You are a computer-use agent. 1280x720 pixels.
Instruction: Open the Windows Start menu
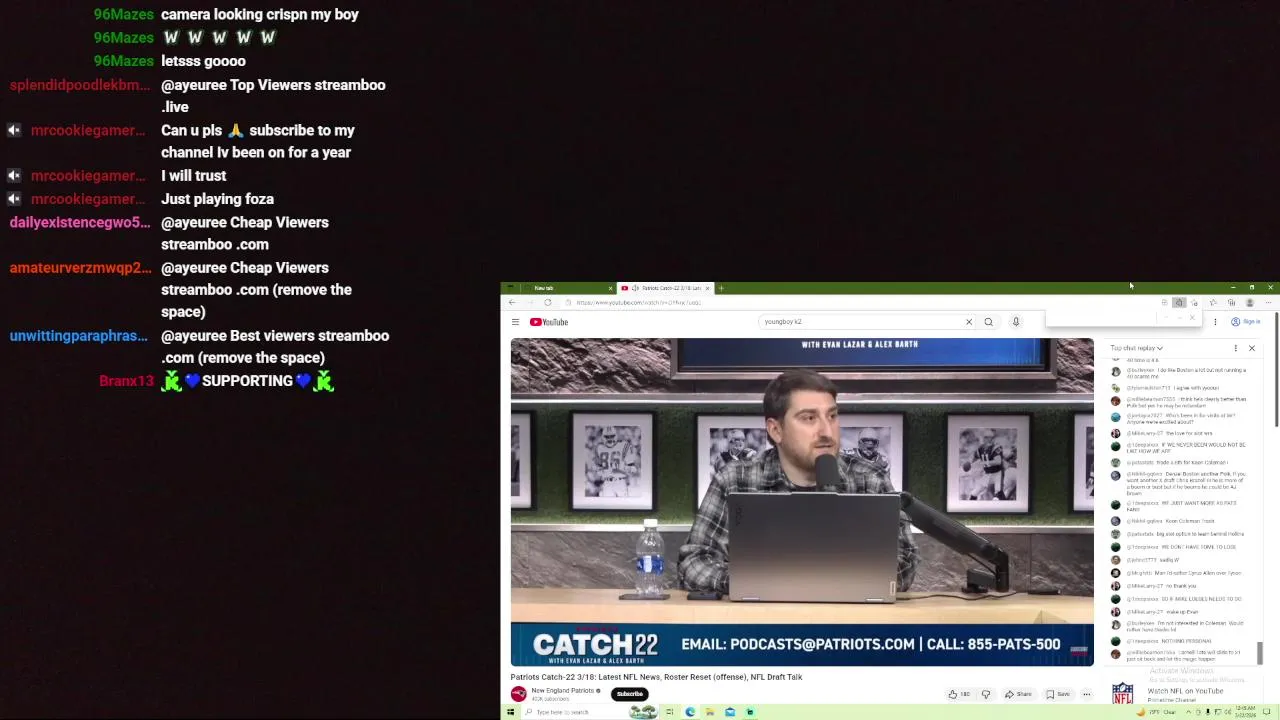[510, 712]
